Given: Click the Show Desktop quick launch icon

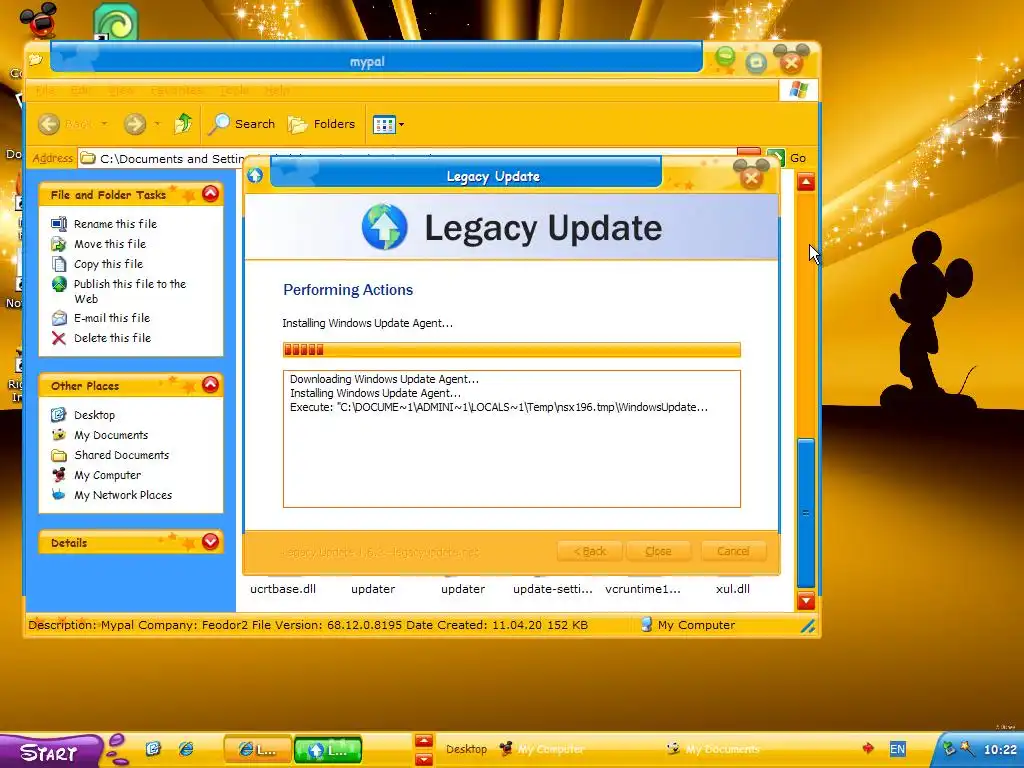Looking at the screenshot, I should coord(153,748).
